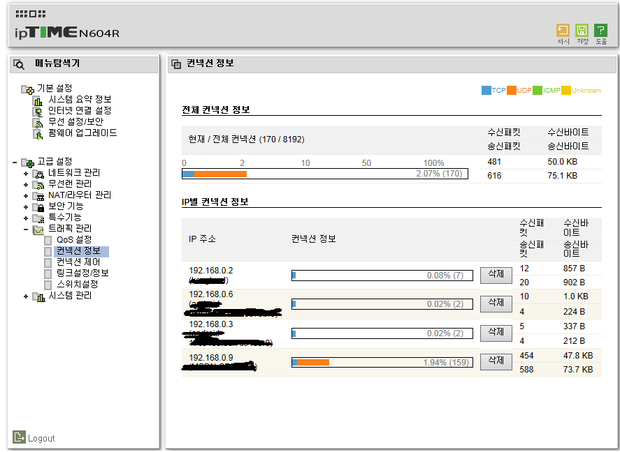Click the 트래픽 관리 icon

pyautogui.click(x=38, y=229)
